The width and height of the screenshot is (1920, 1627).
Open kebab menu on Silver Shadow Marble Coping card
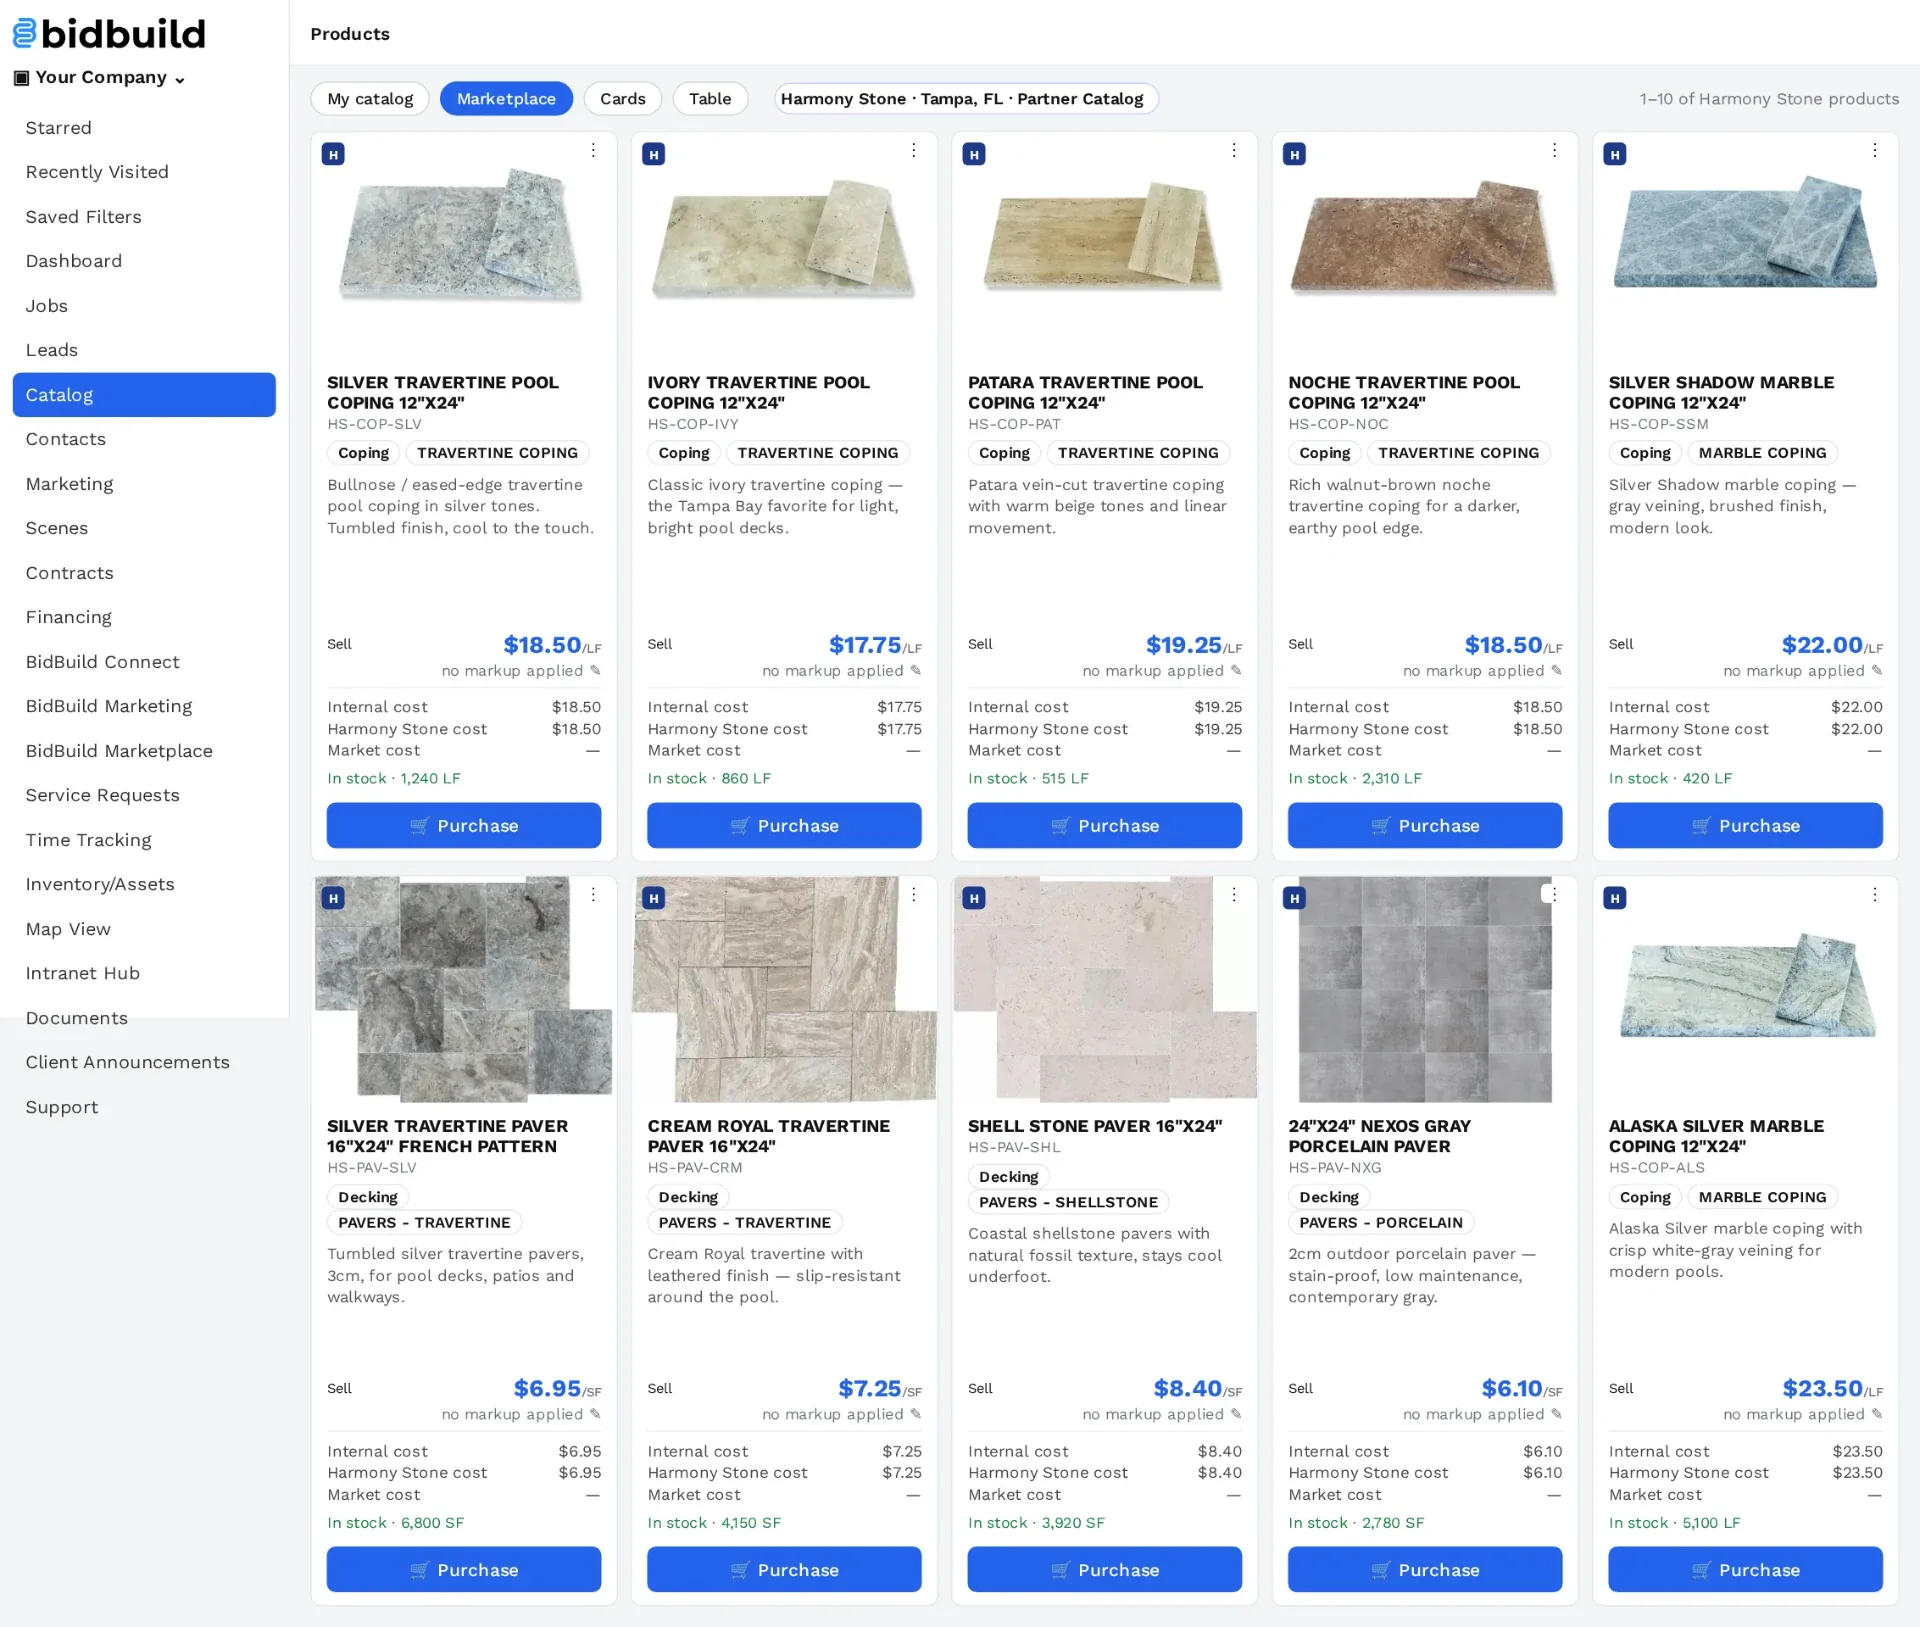click(x=1874, y=150)
